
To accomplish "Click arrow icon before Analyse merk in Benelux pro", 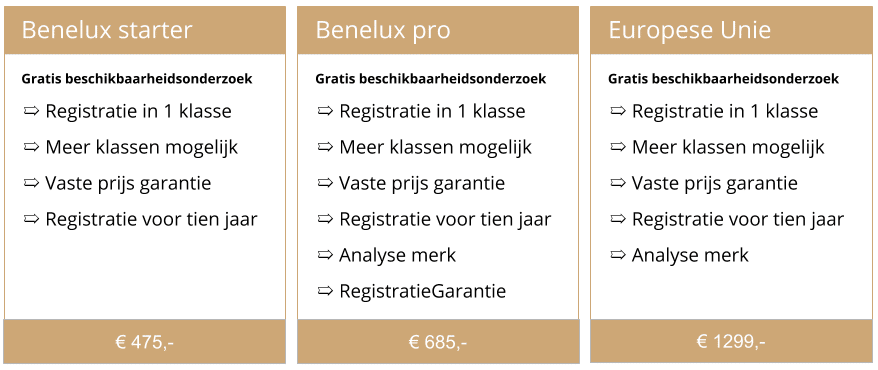I will point(325,255).
